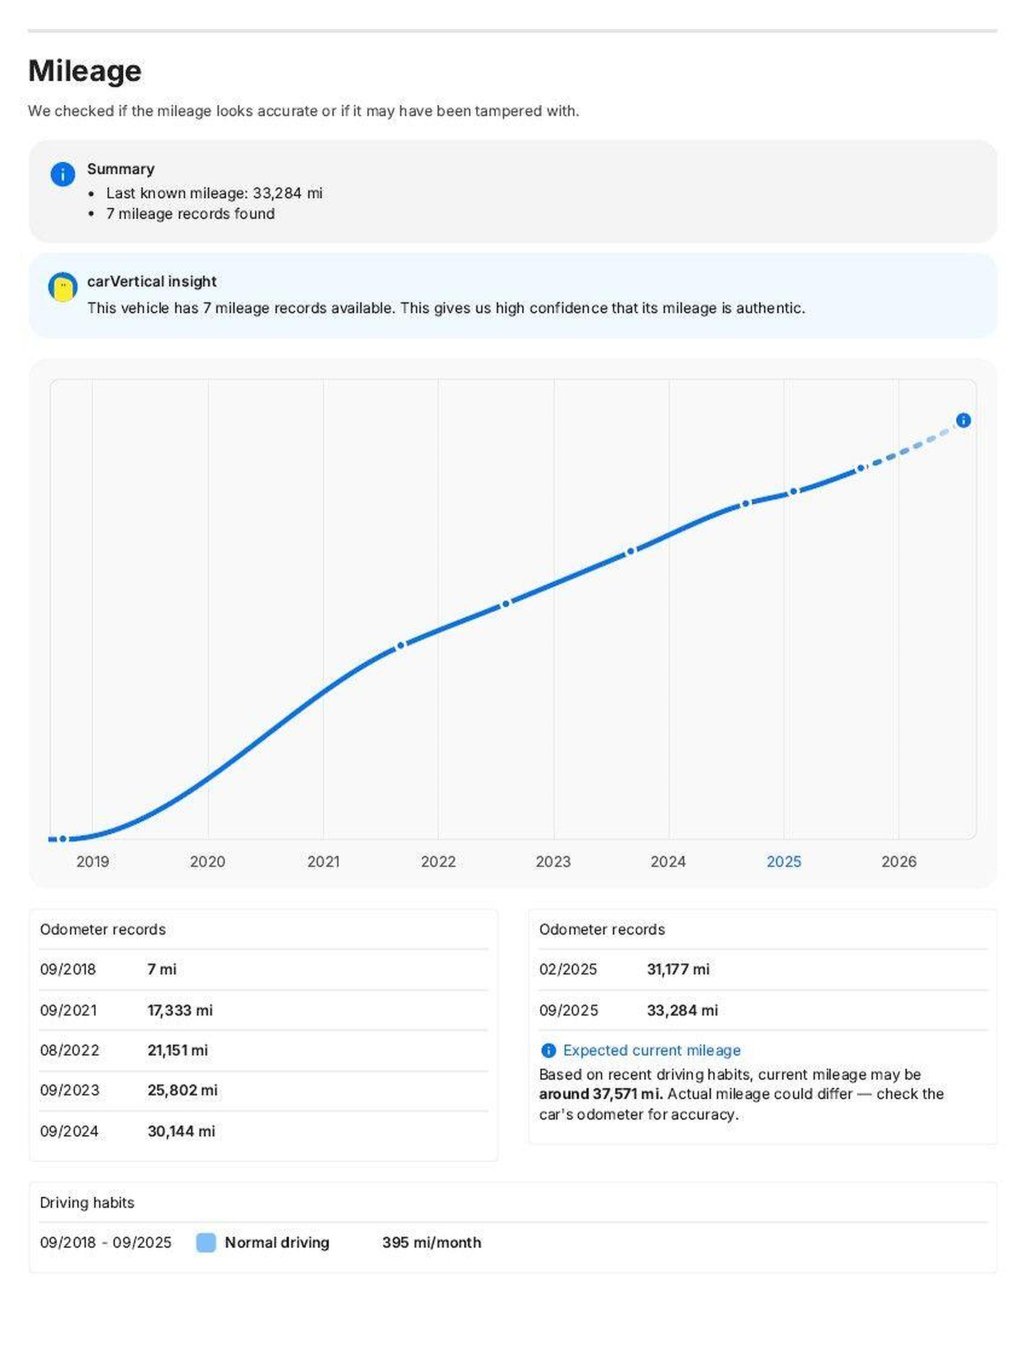Click the 2026 year axis label

tap(899, 862)
